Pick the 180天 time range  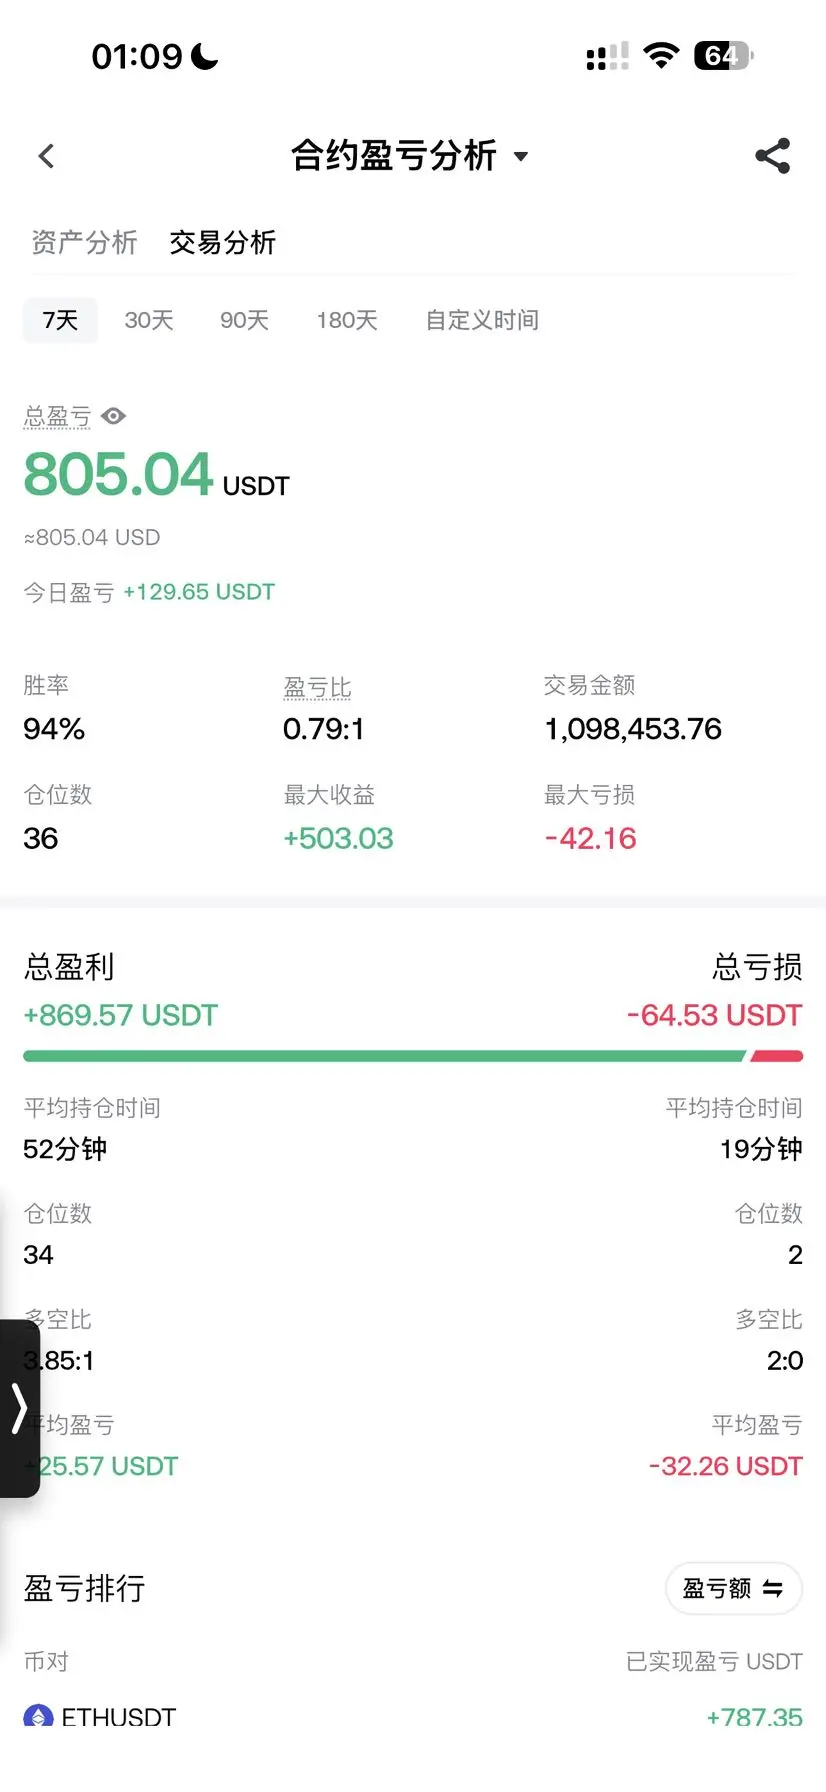coord(347,320)
